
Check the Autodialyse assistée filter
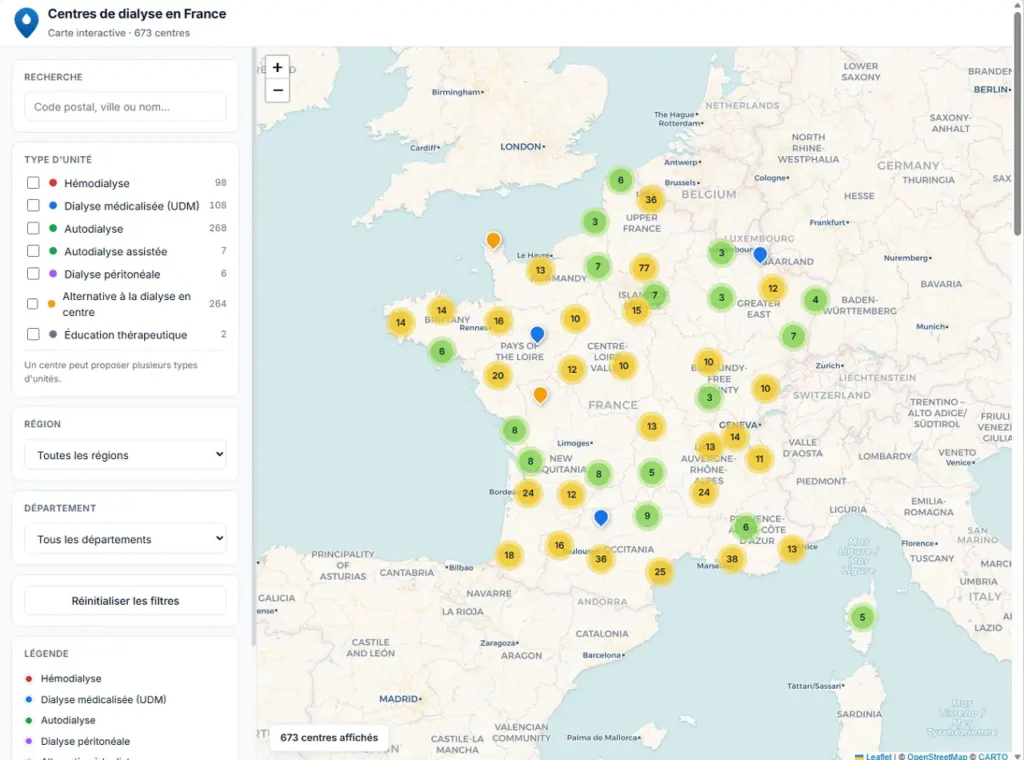click(x=33, y=251)
